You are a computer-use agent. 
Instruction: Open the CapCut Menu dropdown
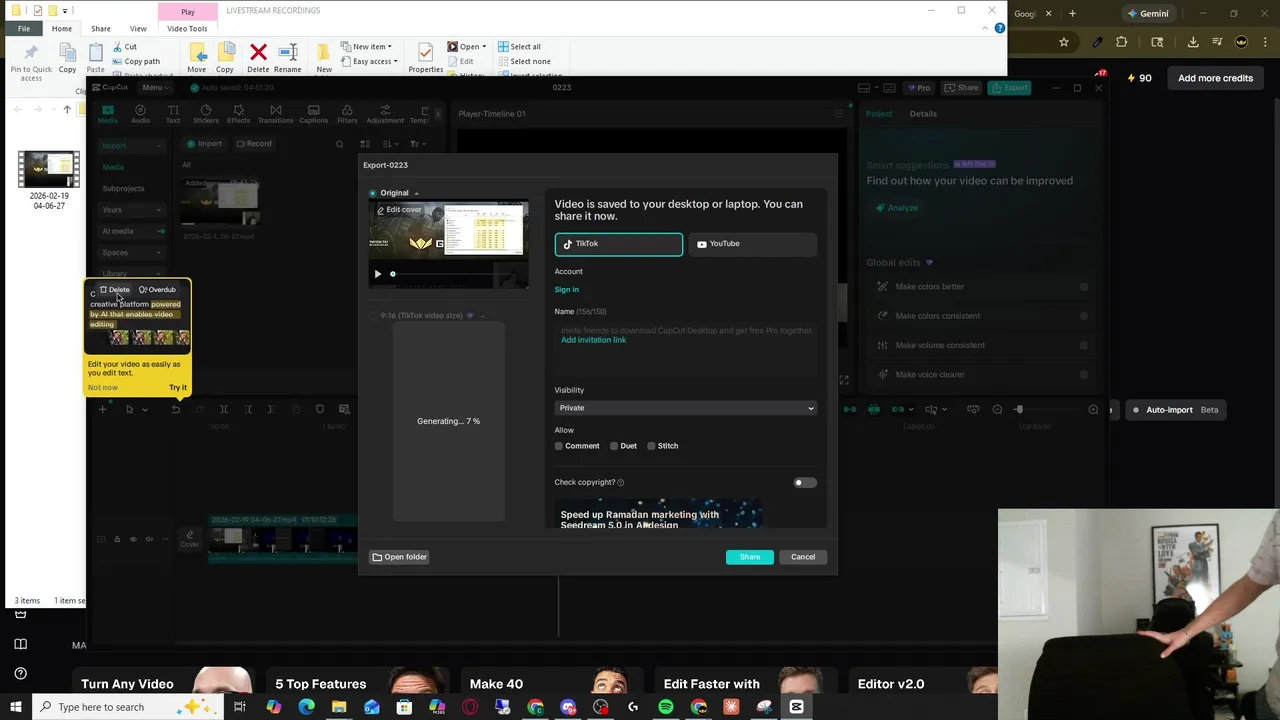(x=155, y=88)
